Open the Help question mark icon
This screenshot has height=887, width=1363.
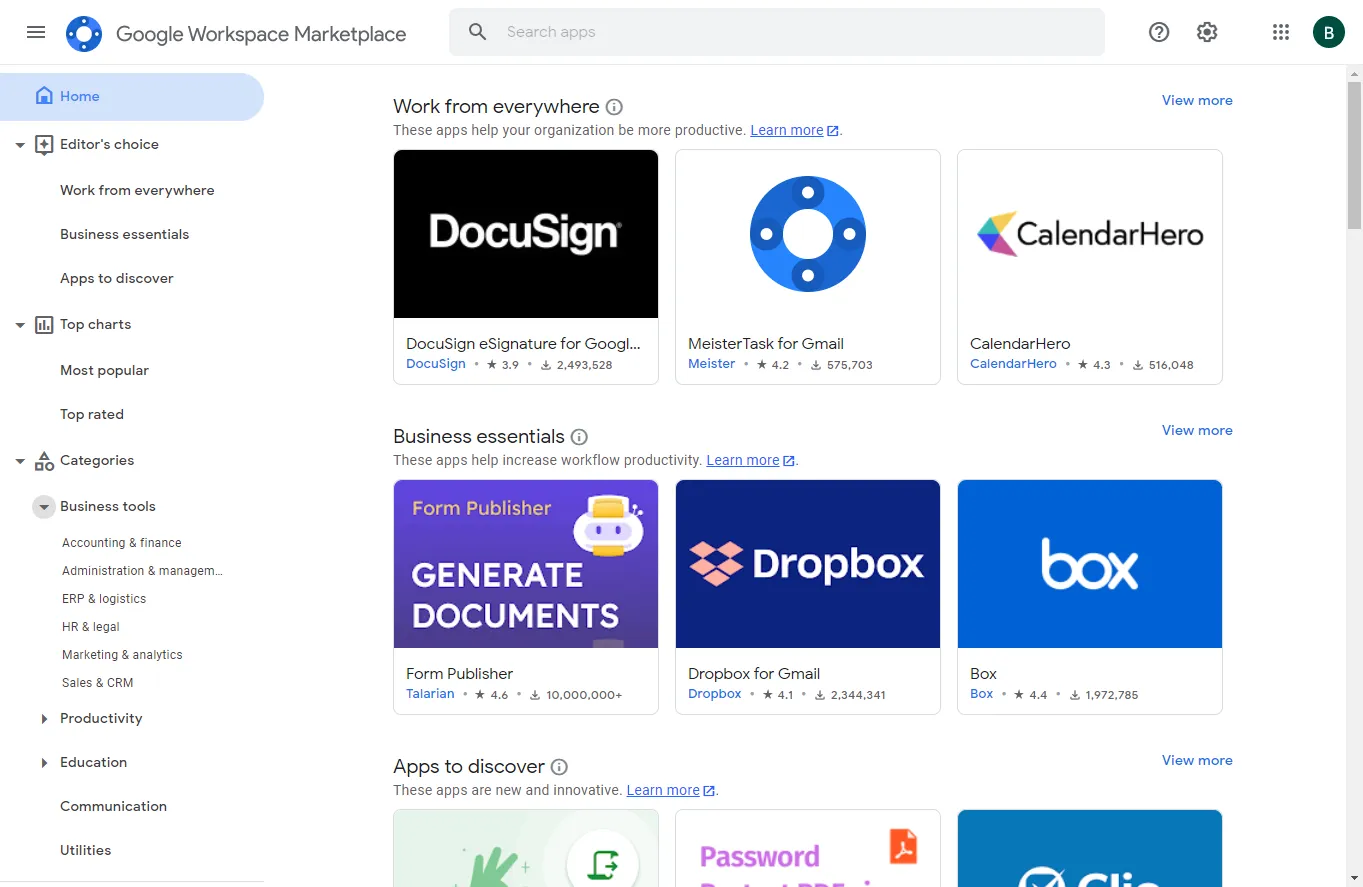coord(1159,32)
